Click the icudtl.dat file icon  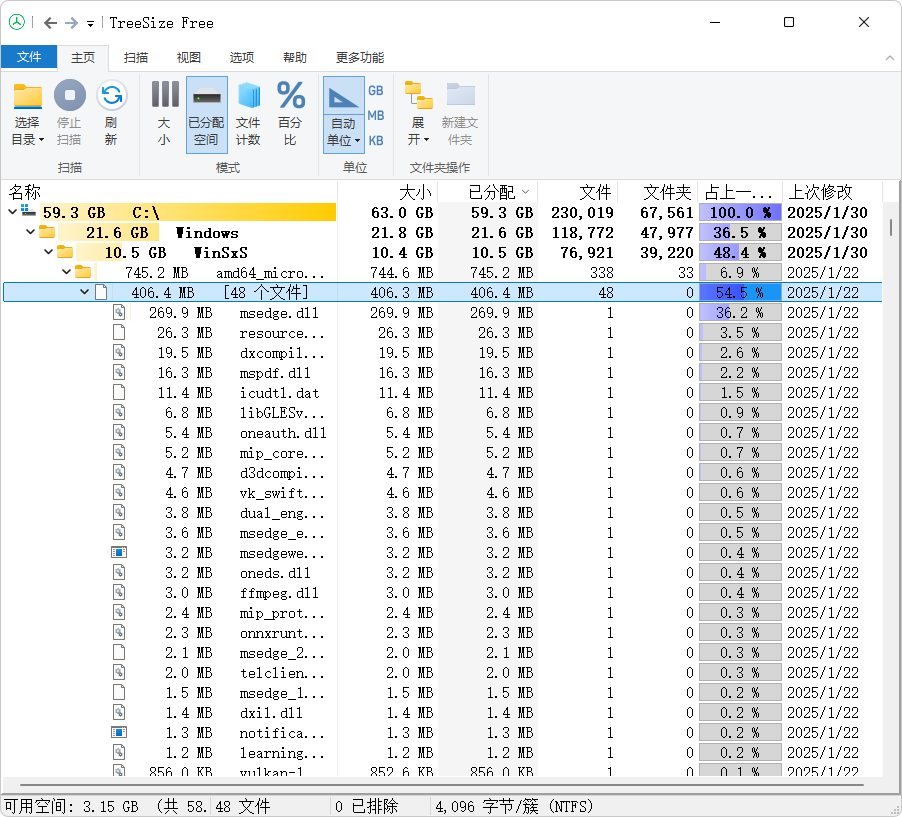point(119,392)
